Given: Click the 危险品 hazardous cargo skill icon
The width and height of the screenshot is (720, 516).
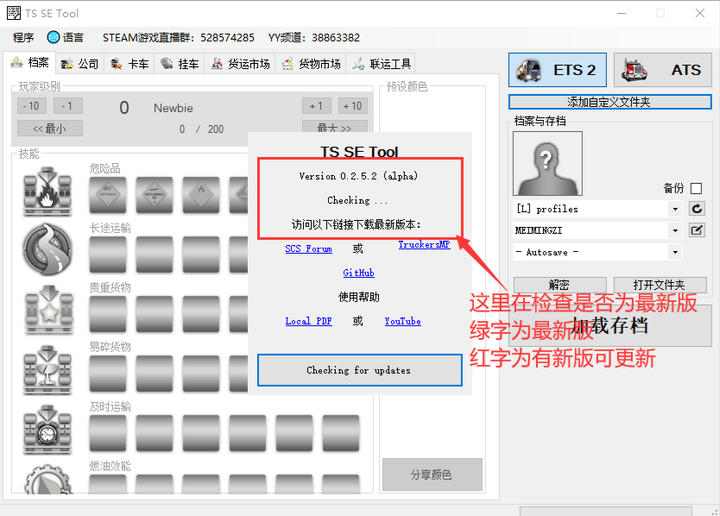Looking at the screenshot, I should pyautogui.click(x=48, y=191).
